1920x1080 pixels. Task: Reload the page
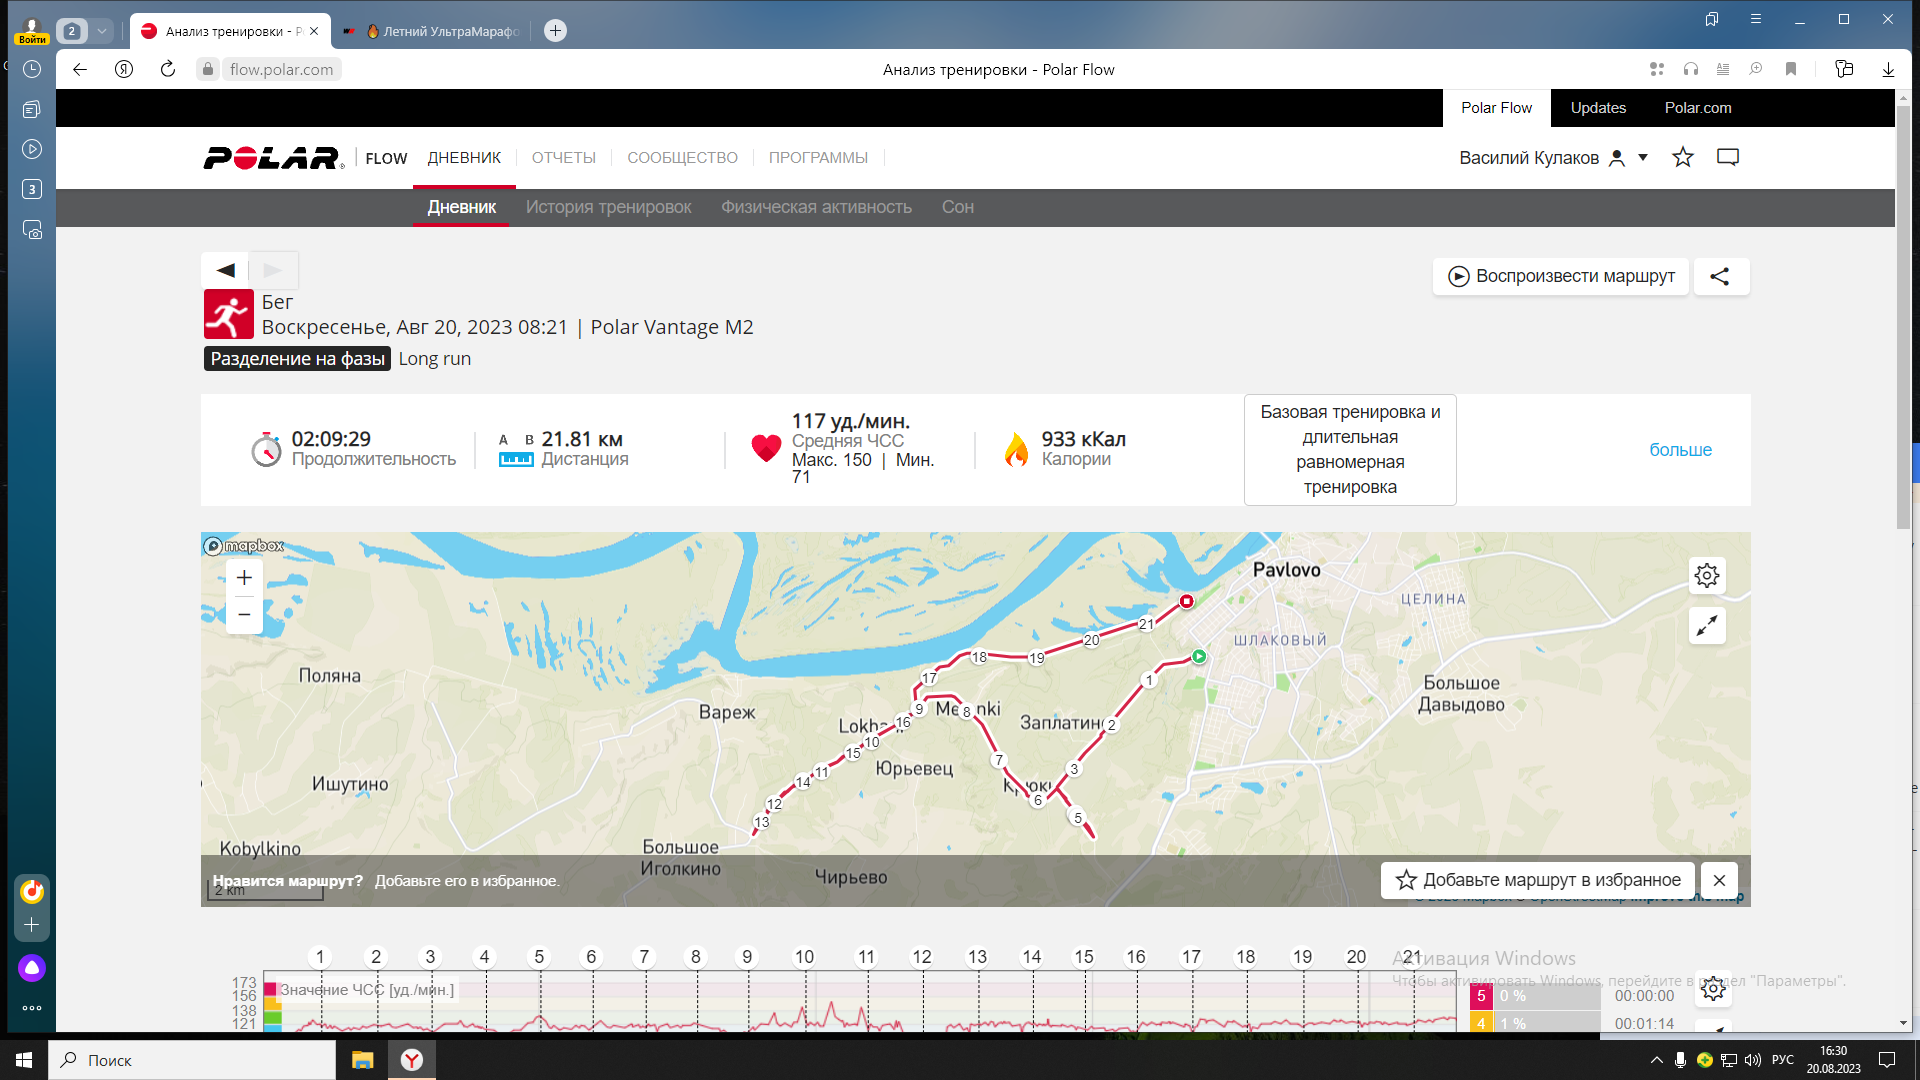(x=168, y=69)
